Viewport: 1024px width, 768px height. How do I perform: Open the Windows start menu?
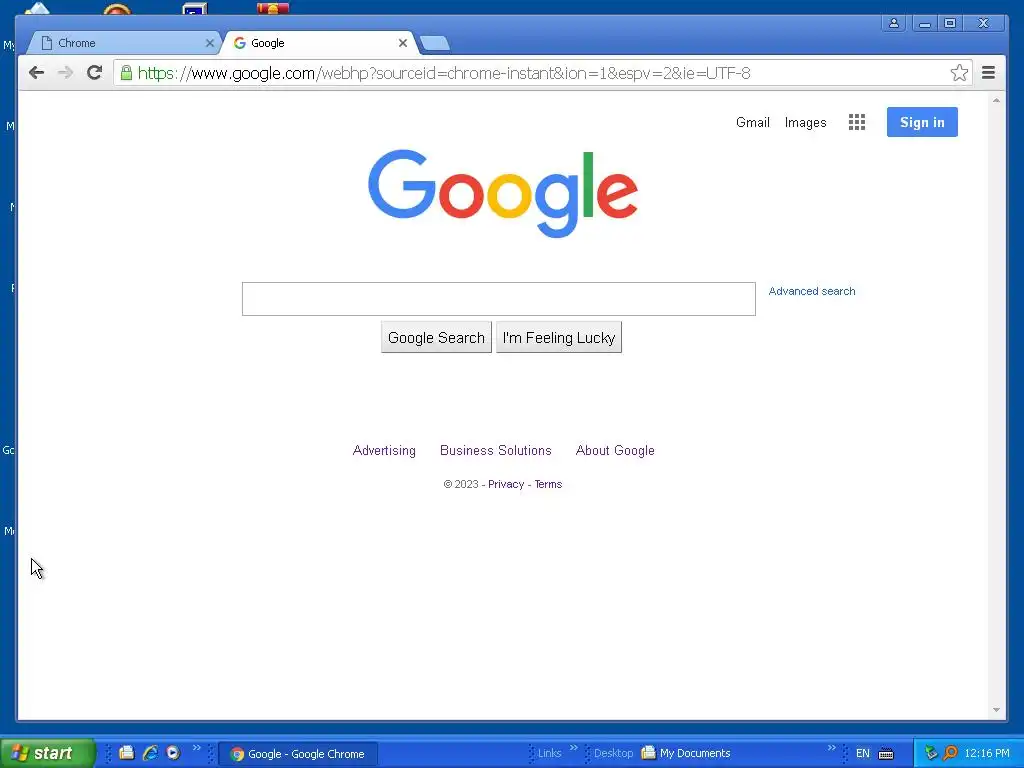coord(48,753)
